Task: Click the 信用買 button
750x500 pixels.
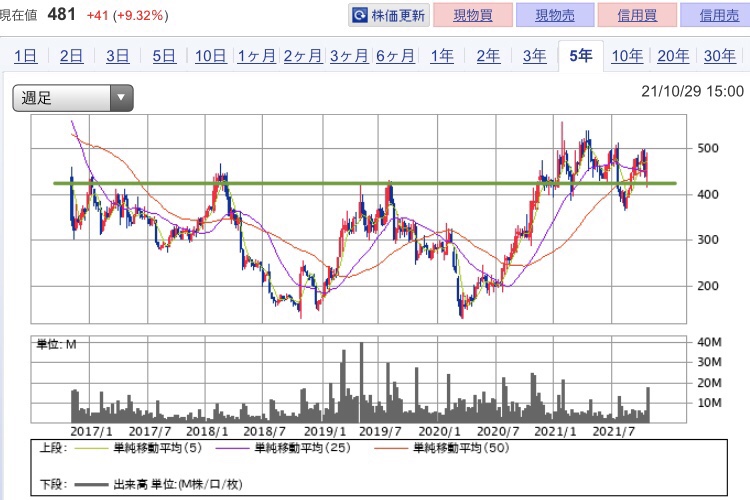Action: pyautogui.click(x=637, y=15)
